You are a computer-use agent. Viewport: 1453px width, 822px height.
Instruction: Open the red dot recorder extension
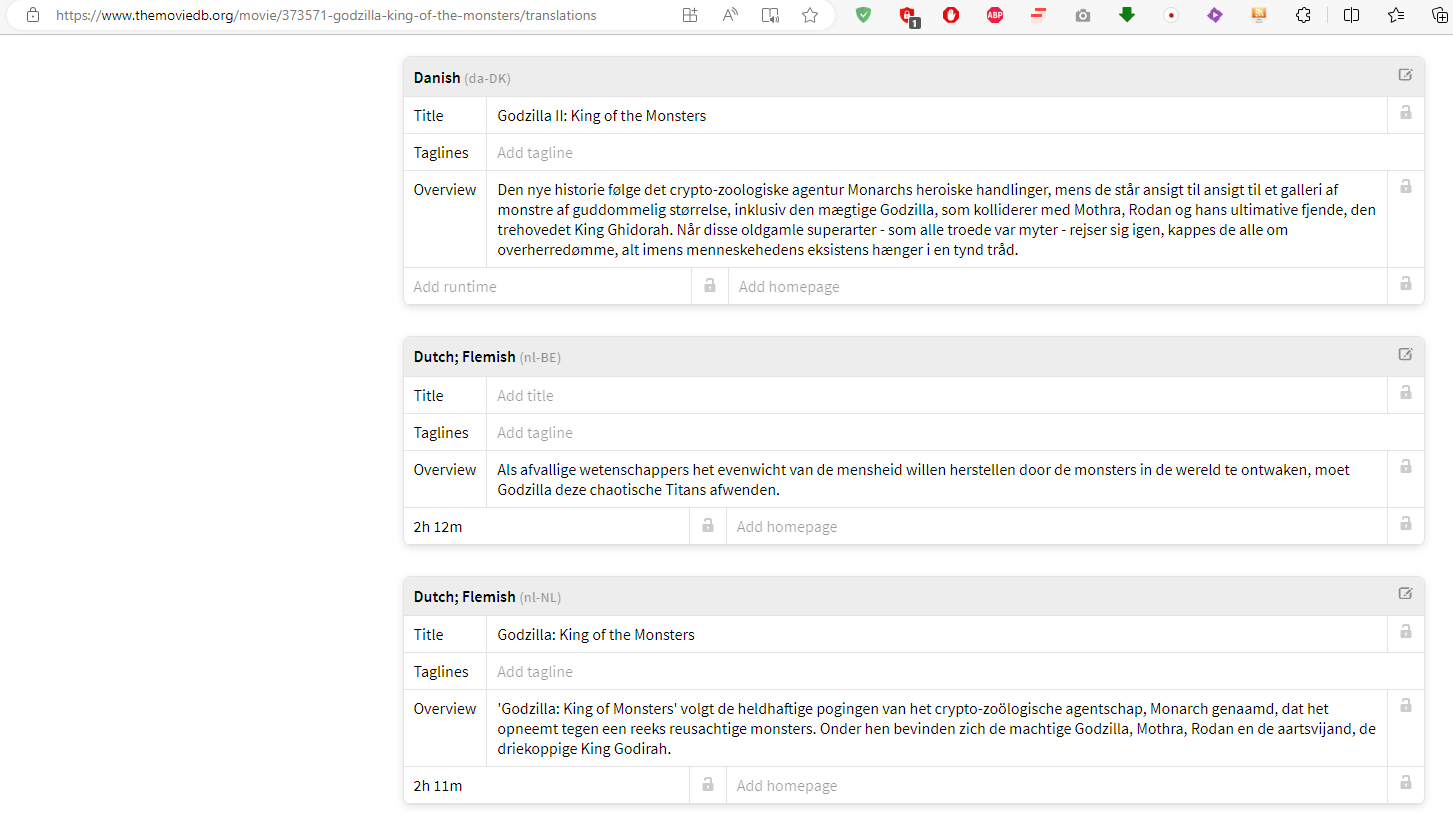click(x=1171, y=15)
